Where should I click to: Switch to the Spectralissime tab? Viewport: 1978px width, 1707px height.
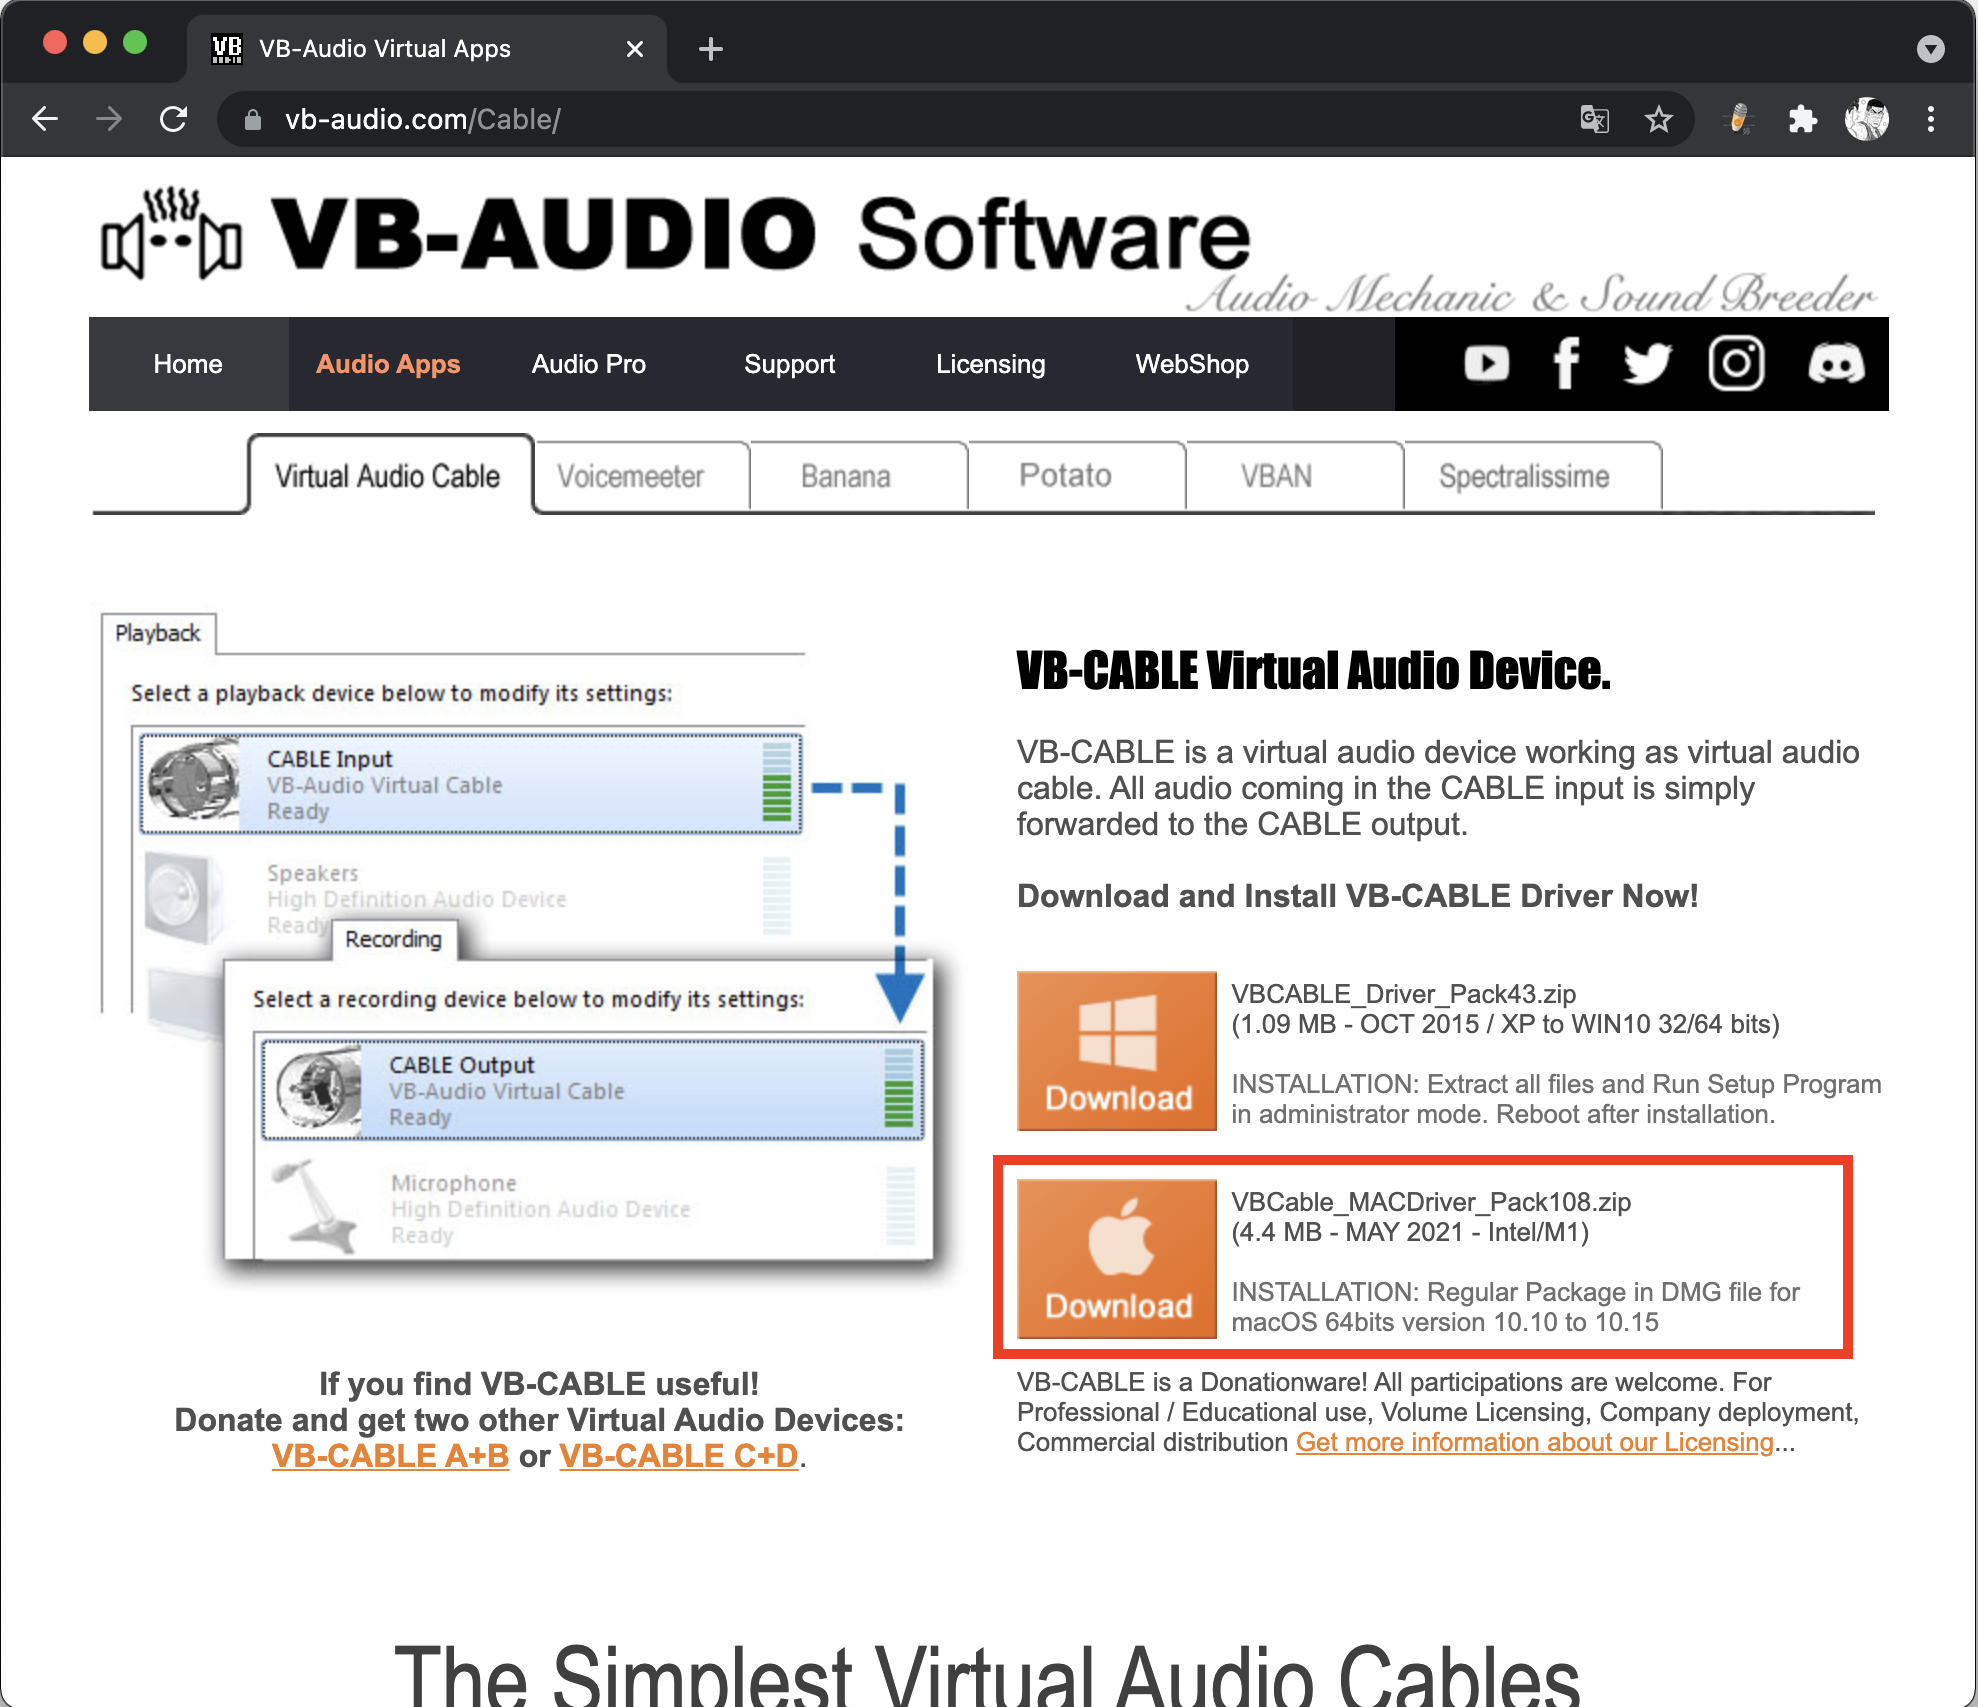pos(1532,476)
